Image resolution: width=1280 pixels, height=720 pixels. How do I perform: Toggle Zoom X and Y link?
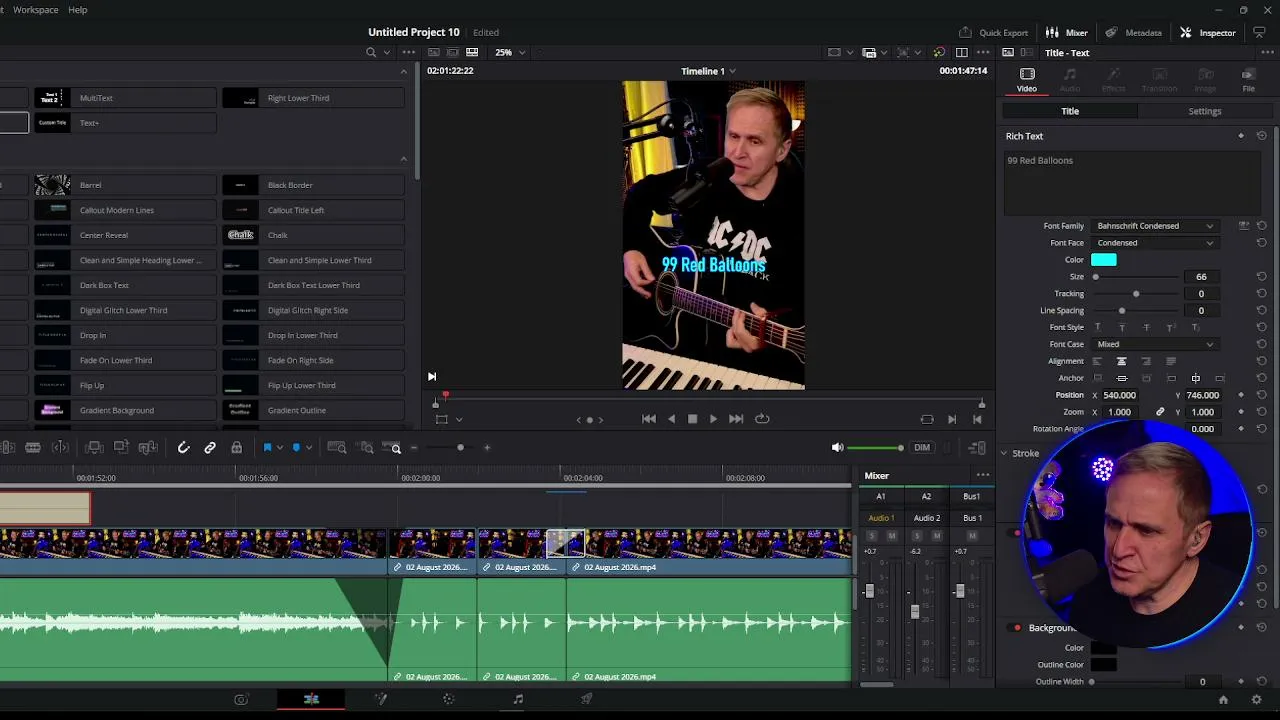pyautogui.click(x=1160, y=412)
